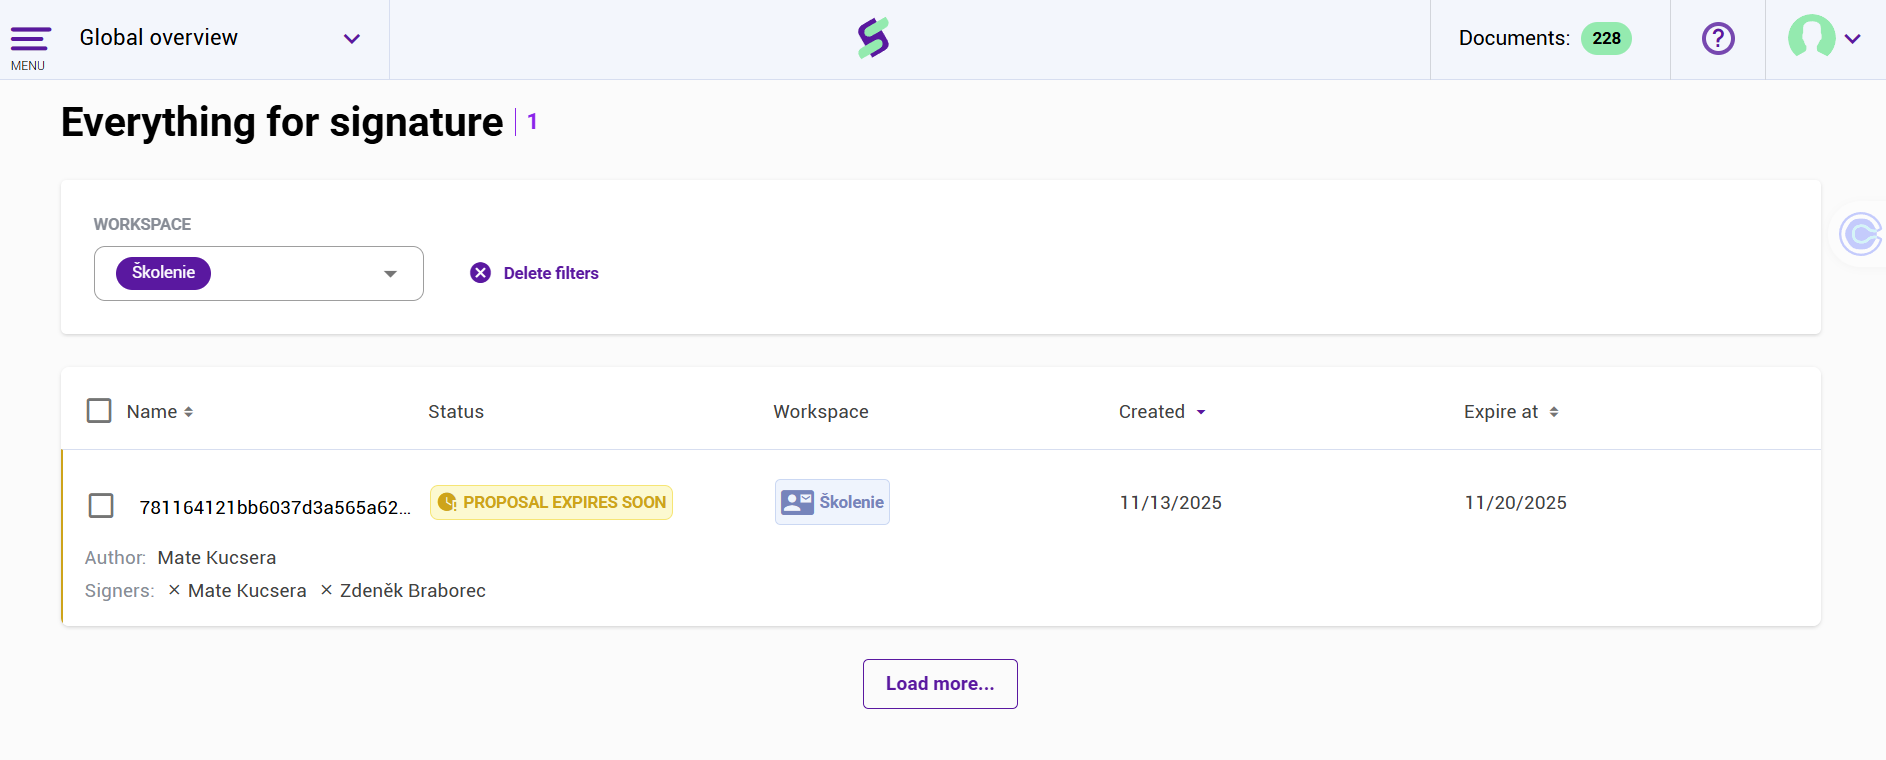
Task: Check the document row checkbox
Action: (x=101, y=505)
